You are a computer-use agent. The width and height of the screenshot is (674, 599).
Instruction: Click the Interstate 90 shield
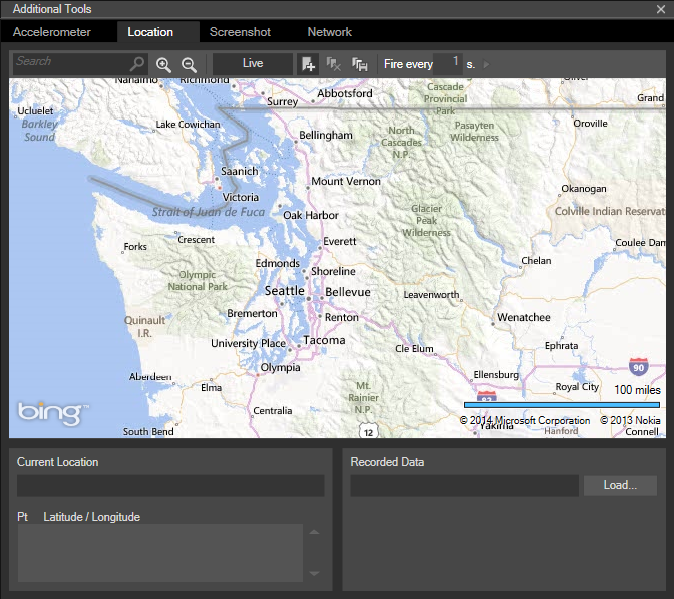click(638, 367)
